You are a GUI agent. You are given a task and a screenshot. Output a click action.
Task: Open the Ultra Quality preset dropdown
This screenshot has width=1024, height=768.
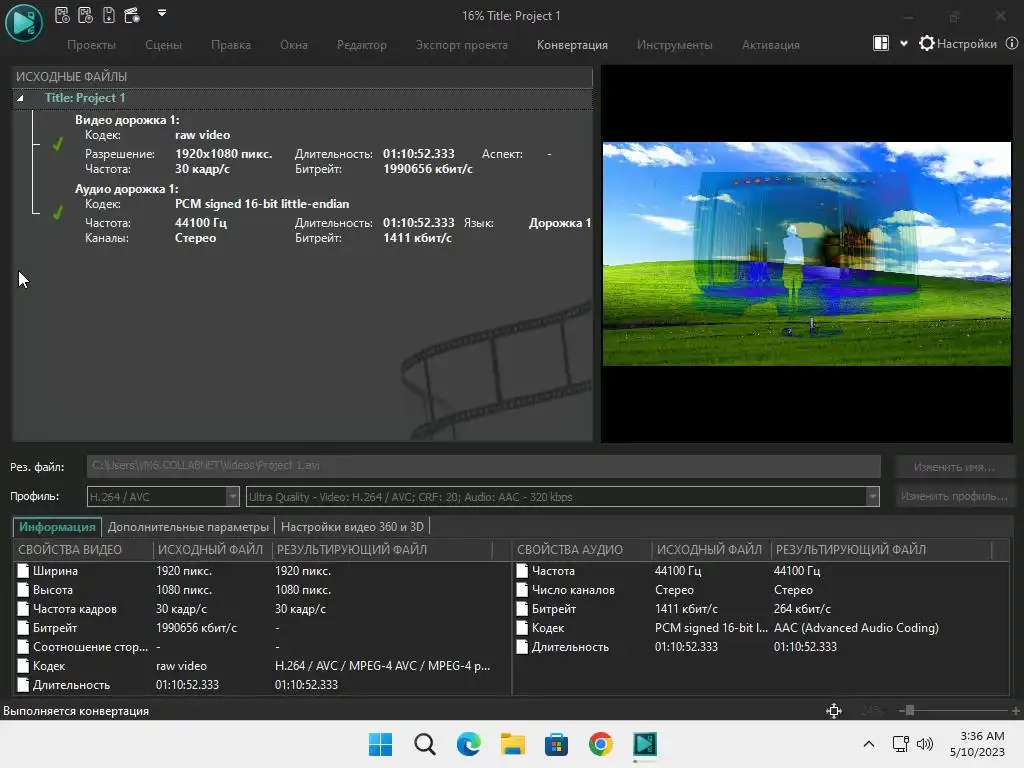[x=562, y=496]
